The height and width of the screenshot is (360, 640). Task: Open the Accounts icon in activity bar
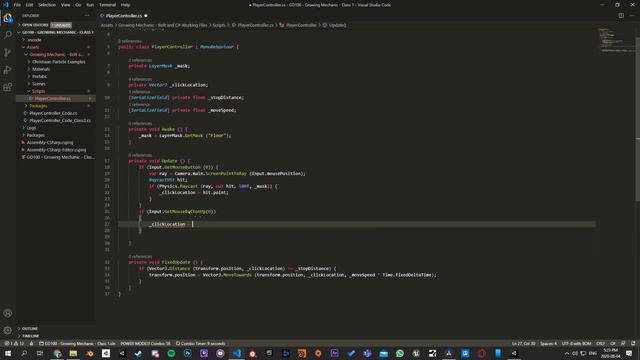7,313
